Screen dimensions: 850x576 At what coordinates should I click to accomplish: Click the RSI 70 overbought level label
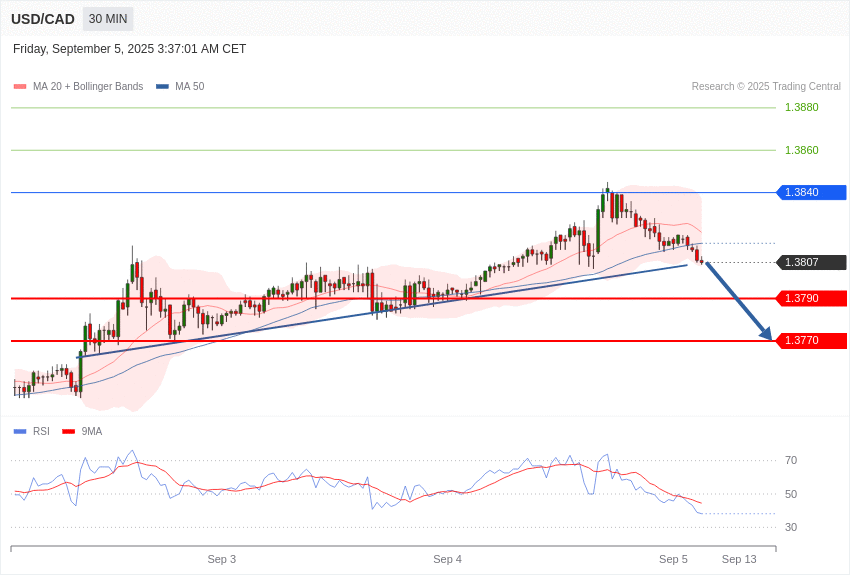tap(791, 460)
